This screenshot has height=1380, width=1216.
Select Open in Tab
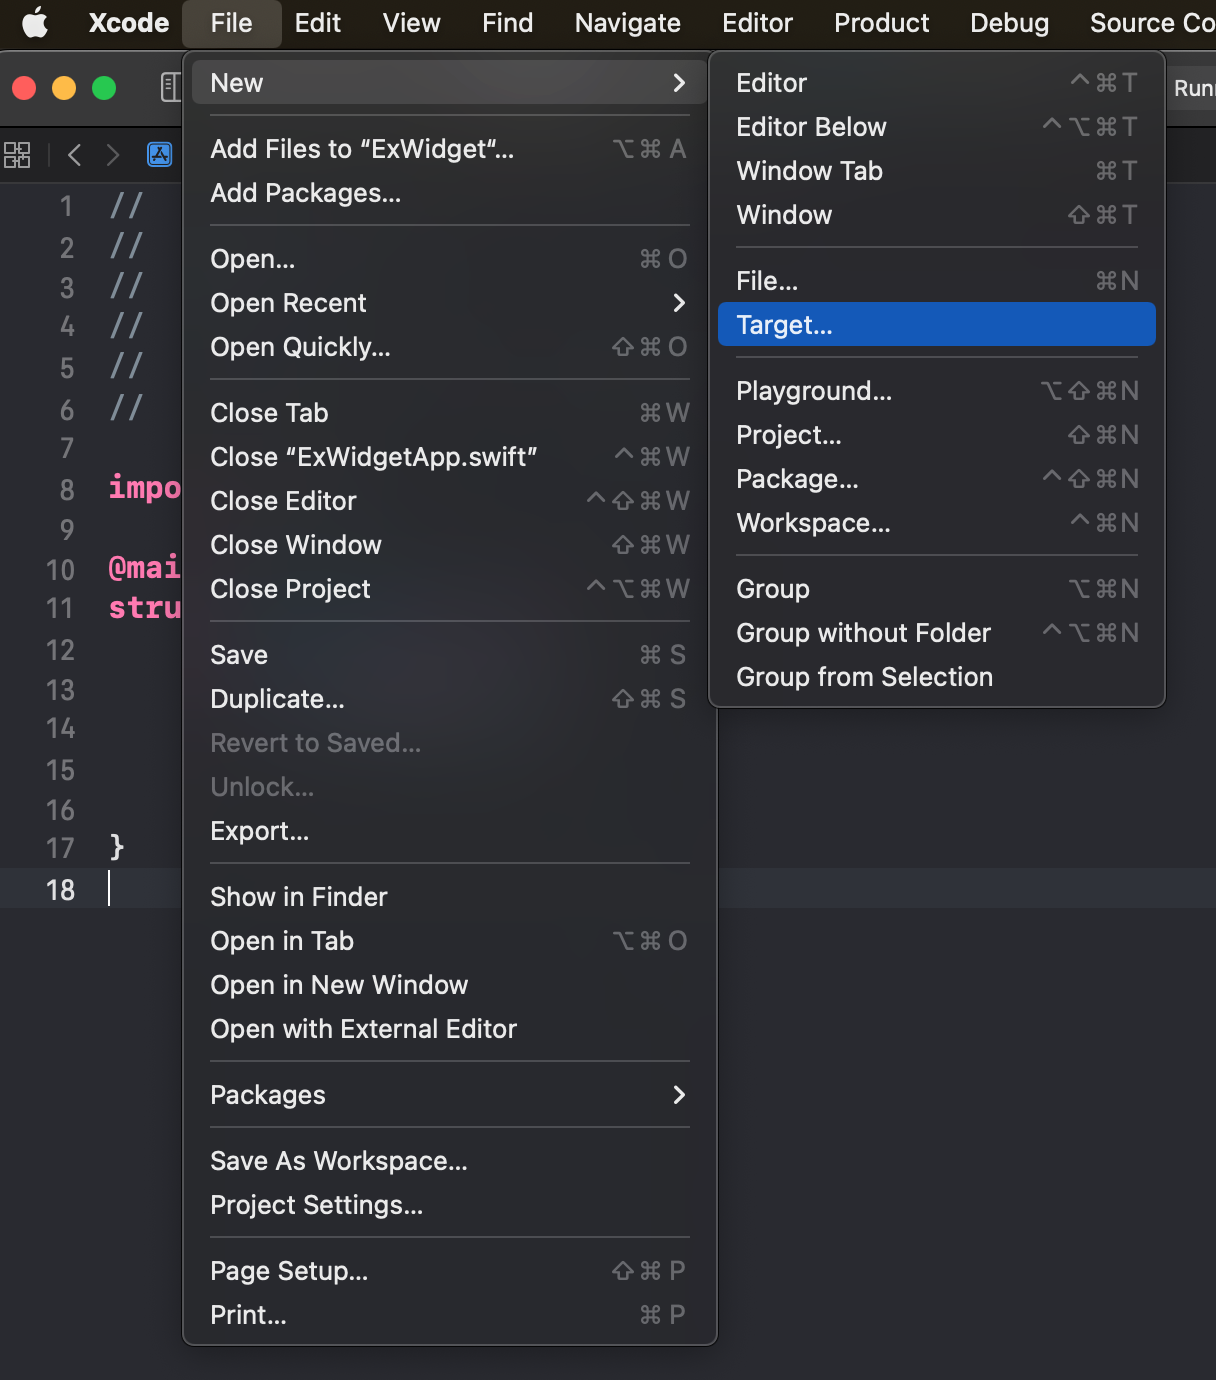(450, 940)
